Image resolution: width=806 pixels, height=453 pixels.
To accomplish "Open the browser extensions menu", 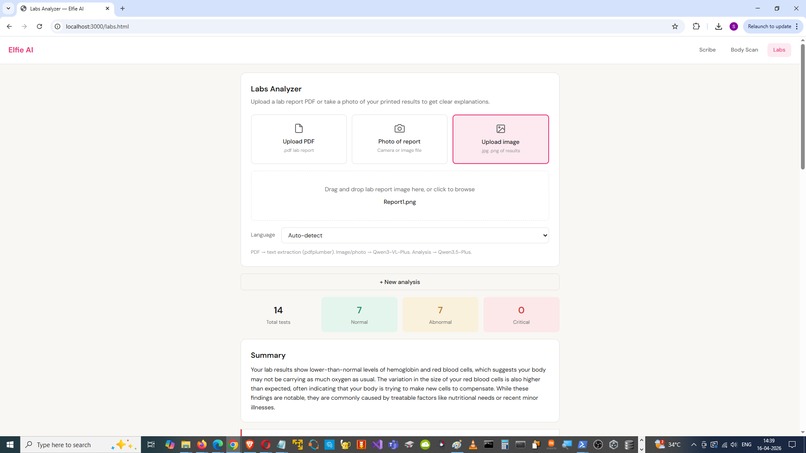I will (696, 26).
